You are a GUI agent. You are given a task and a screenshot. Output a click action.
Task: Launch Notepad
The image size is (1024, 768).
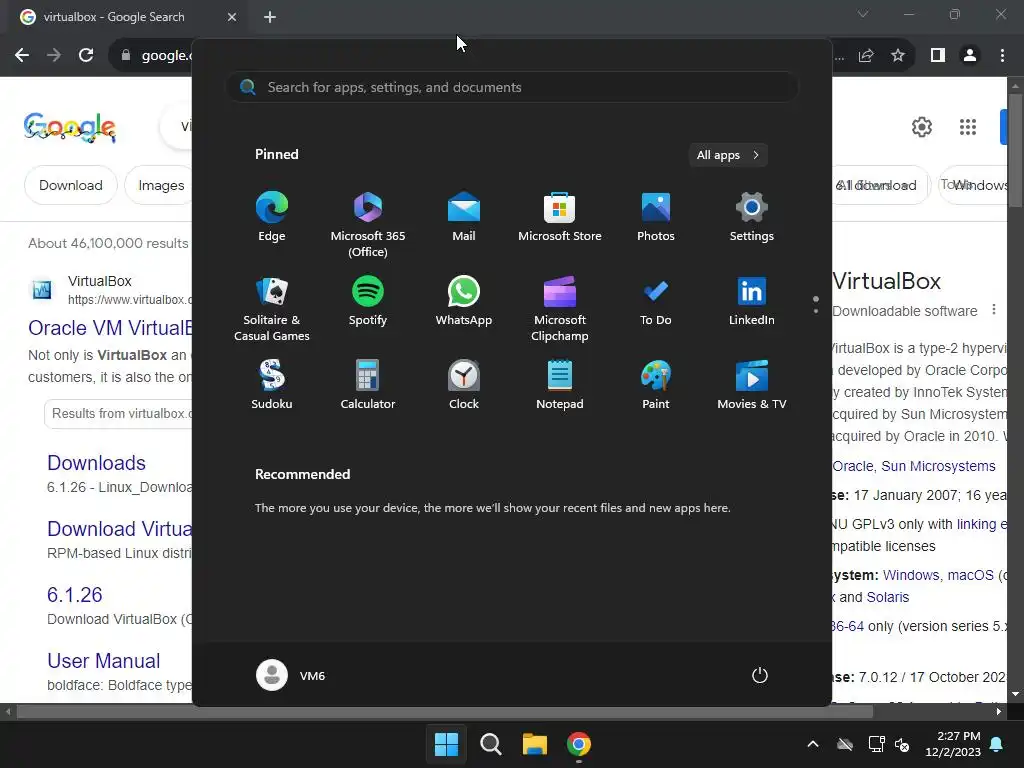560,385
